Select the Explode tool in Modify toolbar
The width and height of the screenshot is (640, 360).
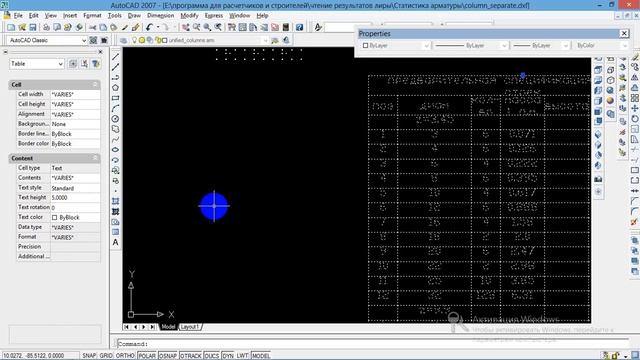pos(634,222)
